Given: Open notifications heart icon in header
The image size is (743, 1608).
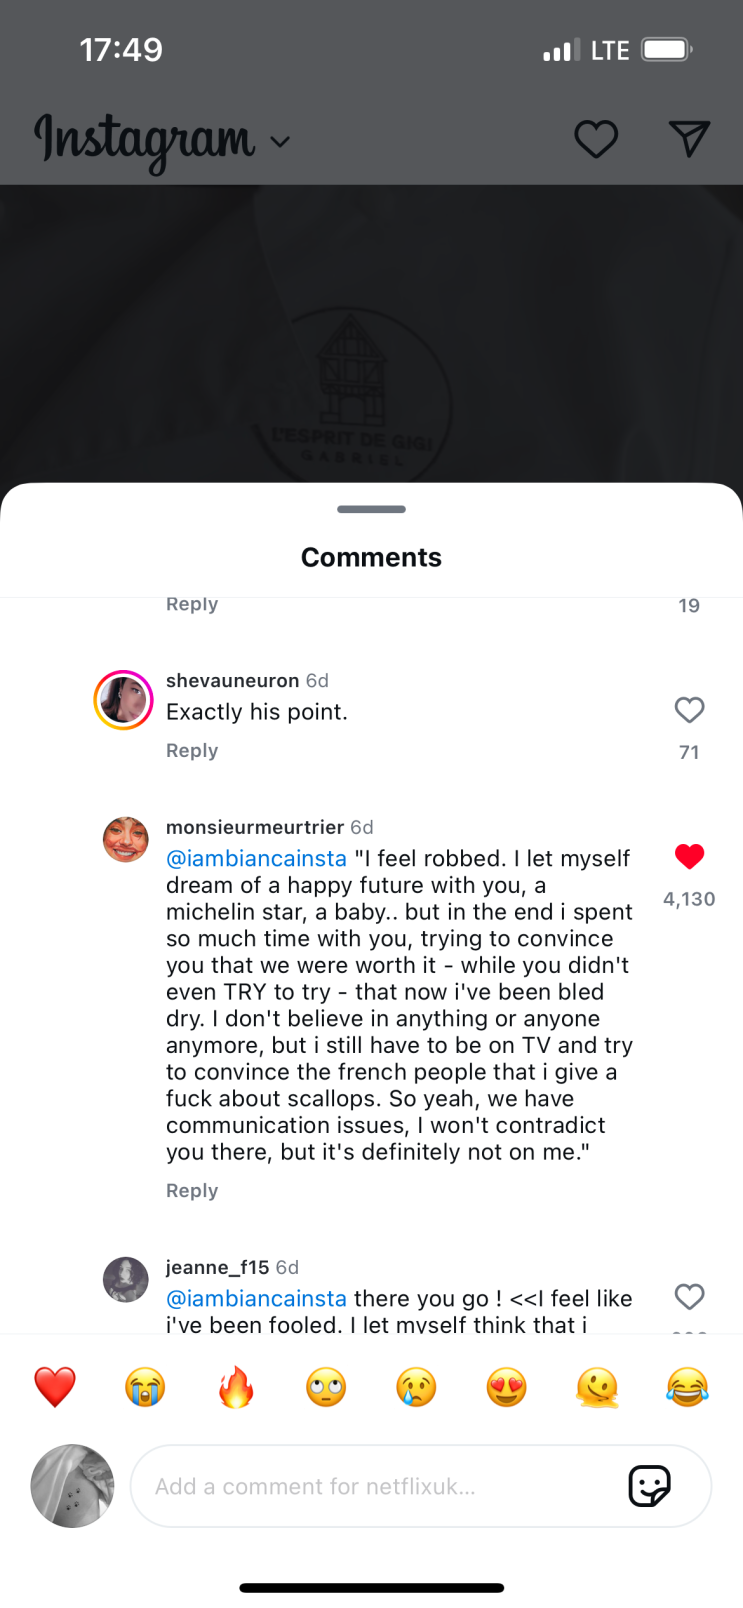Looking at the screenshot, I should (596, 139).
